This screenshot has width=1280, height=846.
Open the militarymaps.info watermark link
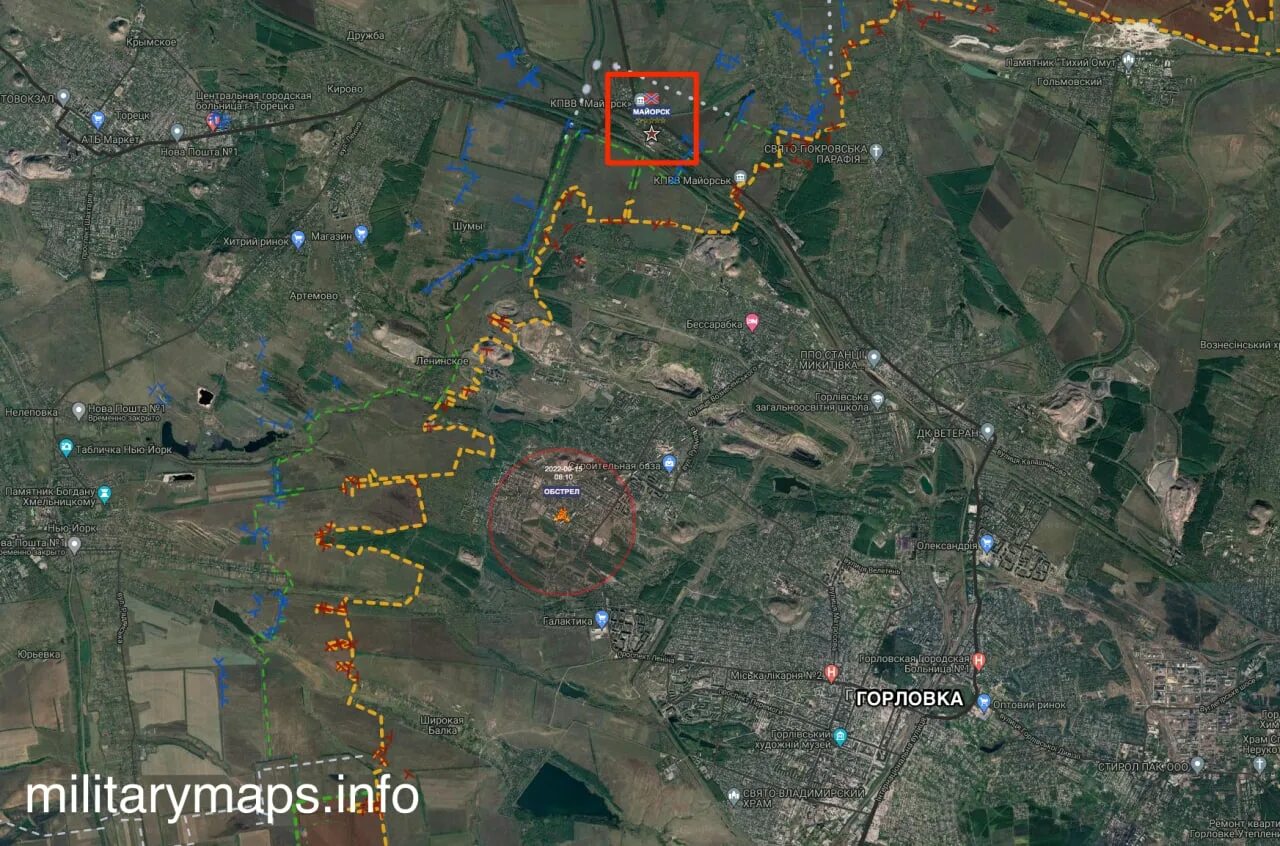[222, 796]
